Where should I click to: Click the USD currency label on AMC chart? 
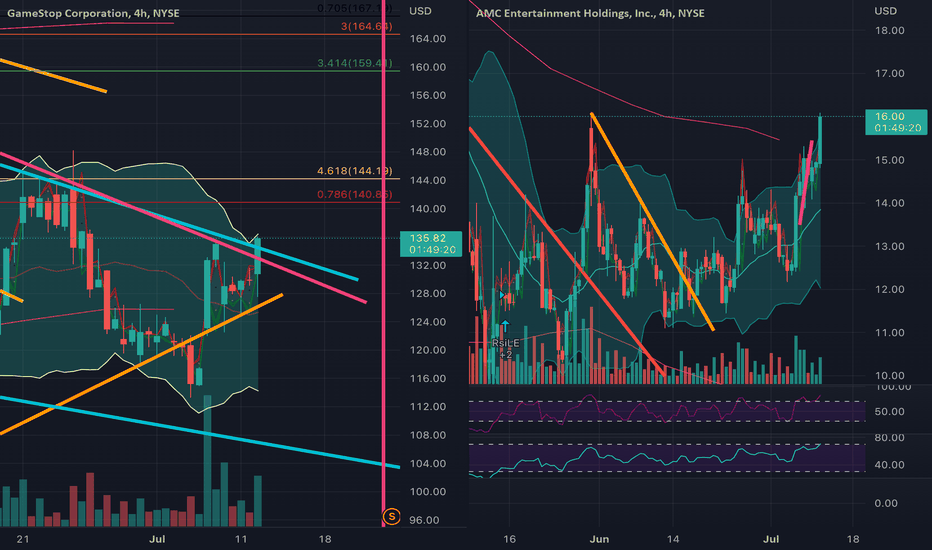tap(886, 11)
